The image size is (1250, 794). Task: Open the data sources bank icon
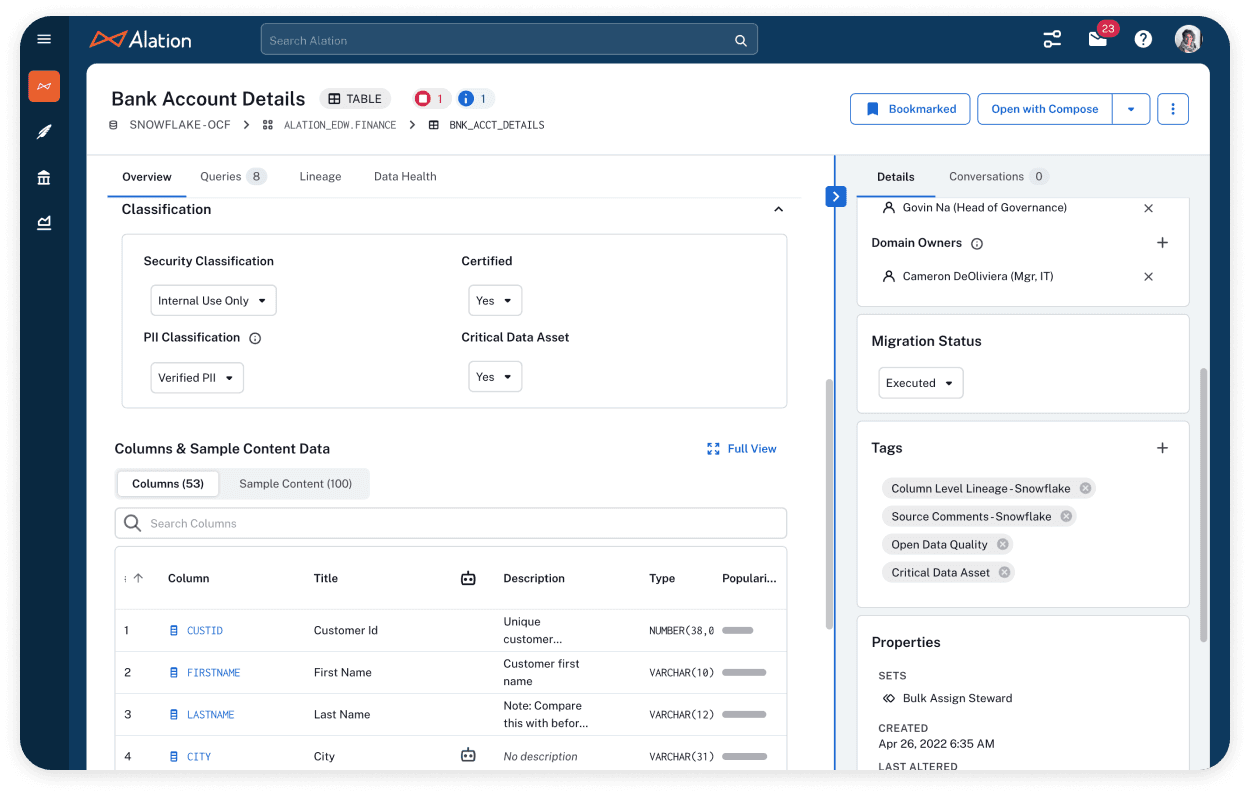43,177
